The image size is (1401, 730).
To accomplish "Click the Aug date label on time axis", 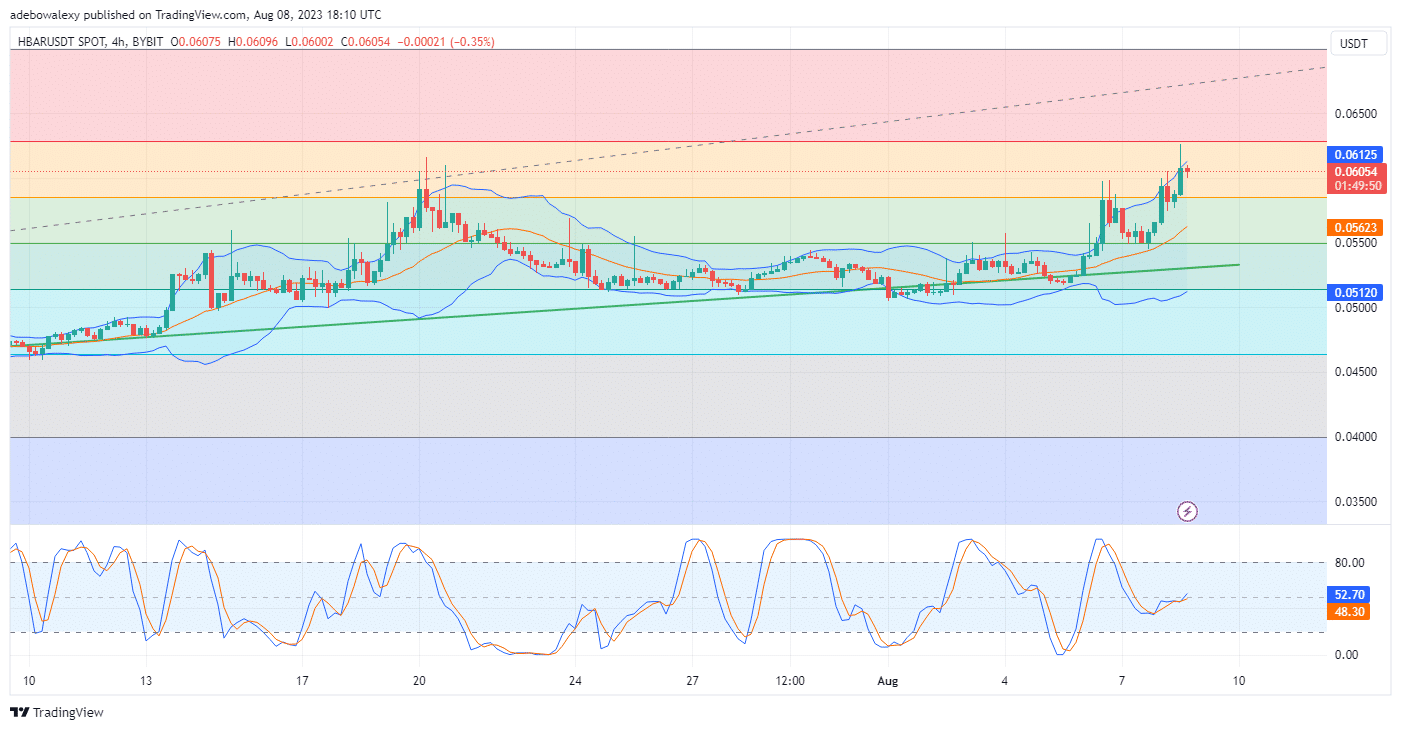I will (x=887, y=681).
